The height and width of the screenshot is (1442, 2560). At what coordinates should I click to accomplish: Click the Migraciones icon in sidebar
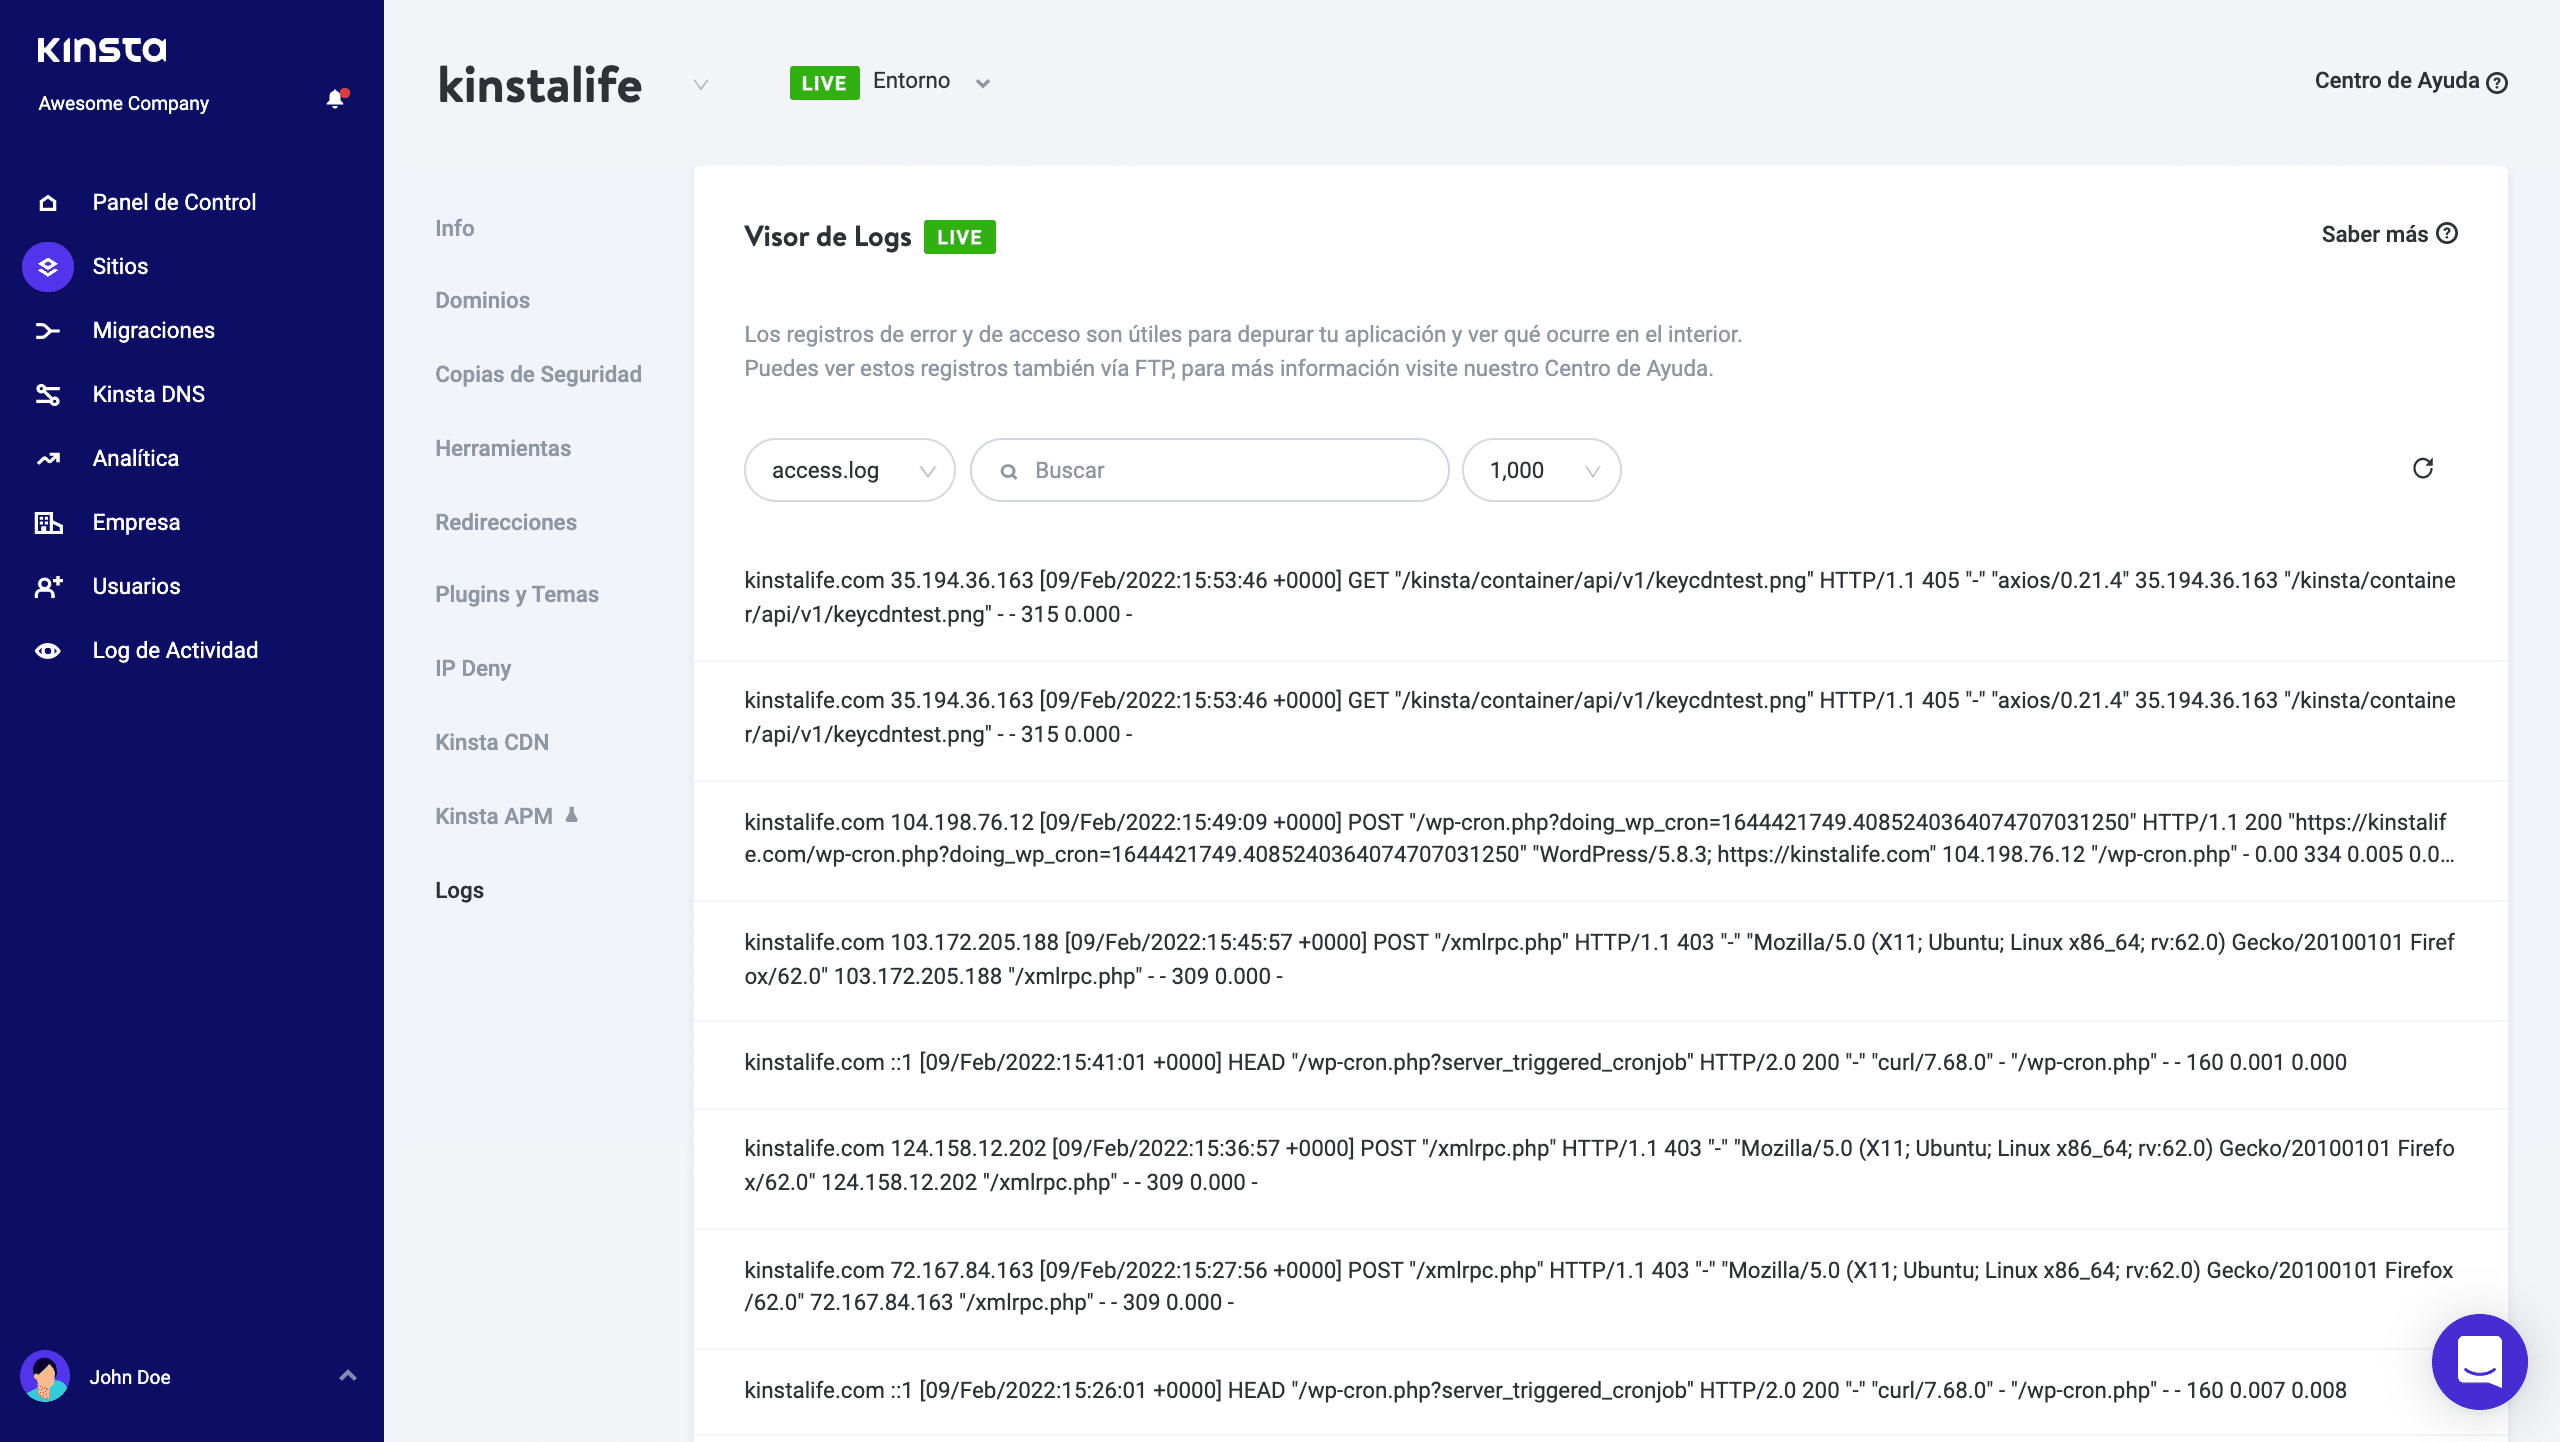[x=47, y=331]
